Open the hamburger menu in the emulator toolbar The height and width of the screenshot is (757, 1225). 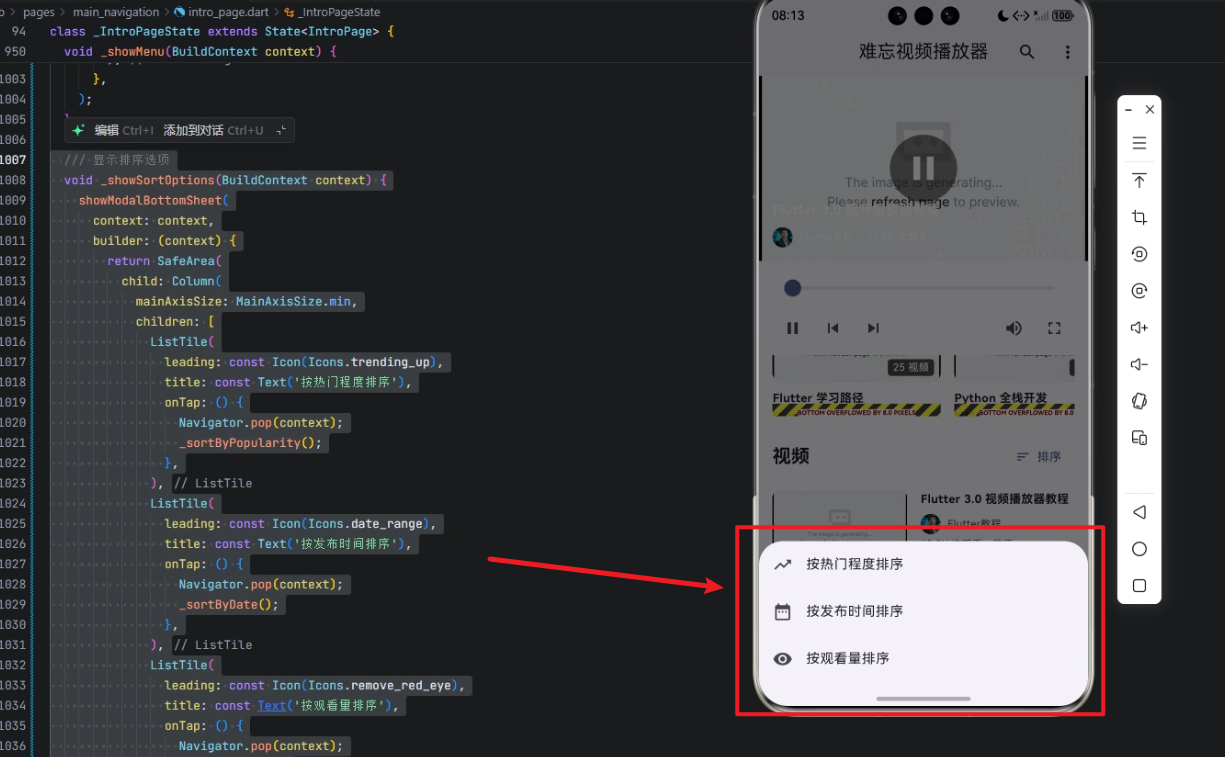[x=1139, y=143]
